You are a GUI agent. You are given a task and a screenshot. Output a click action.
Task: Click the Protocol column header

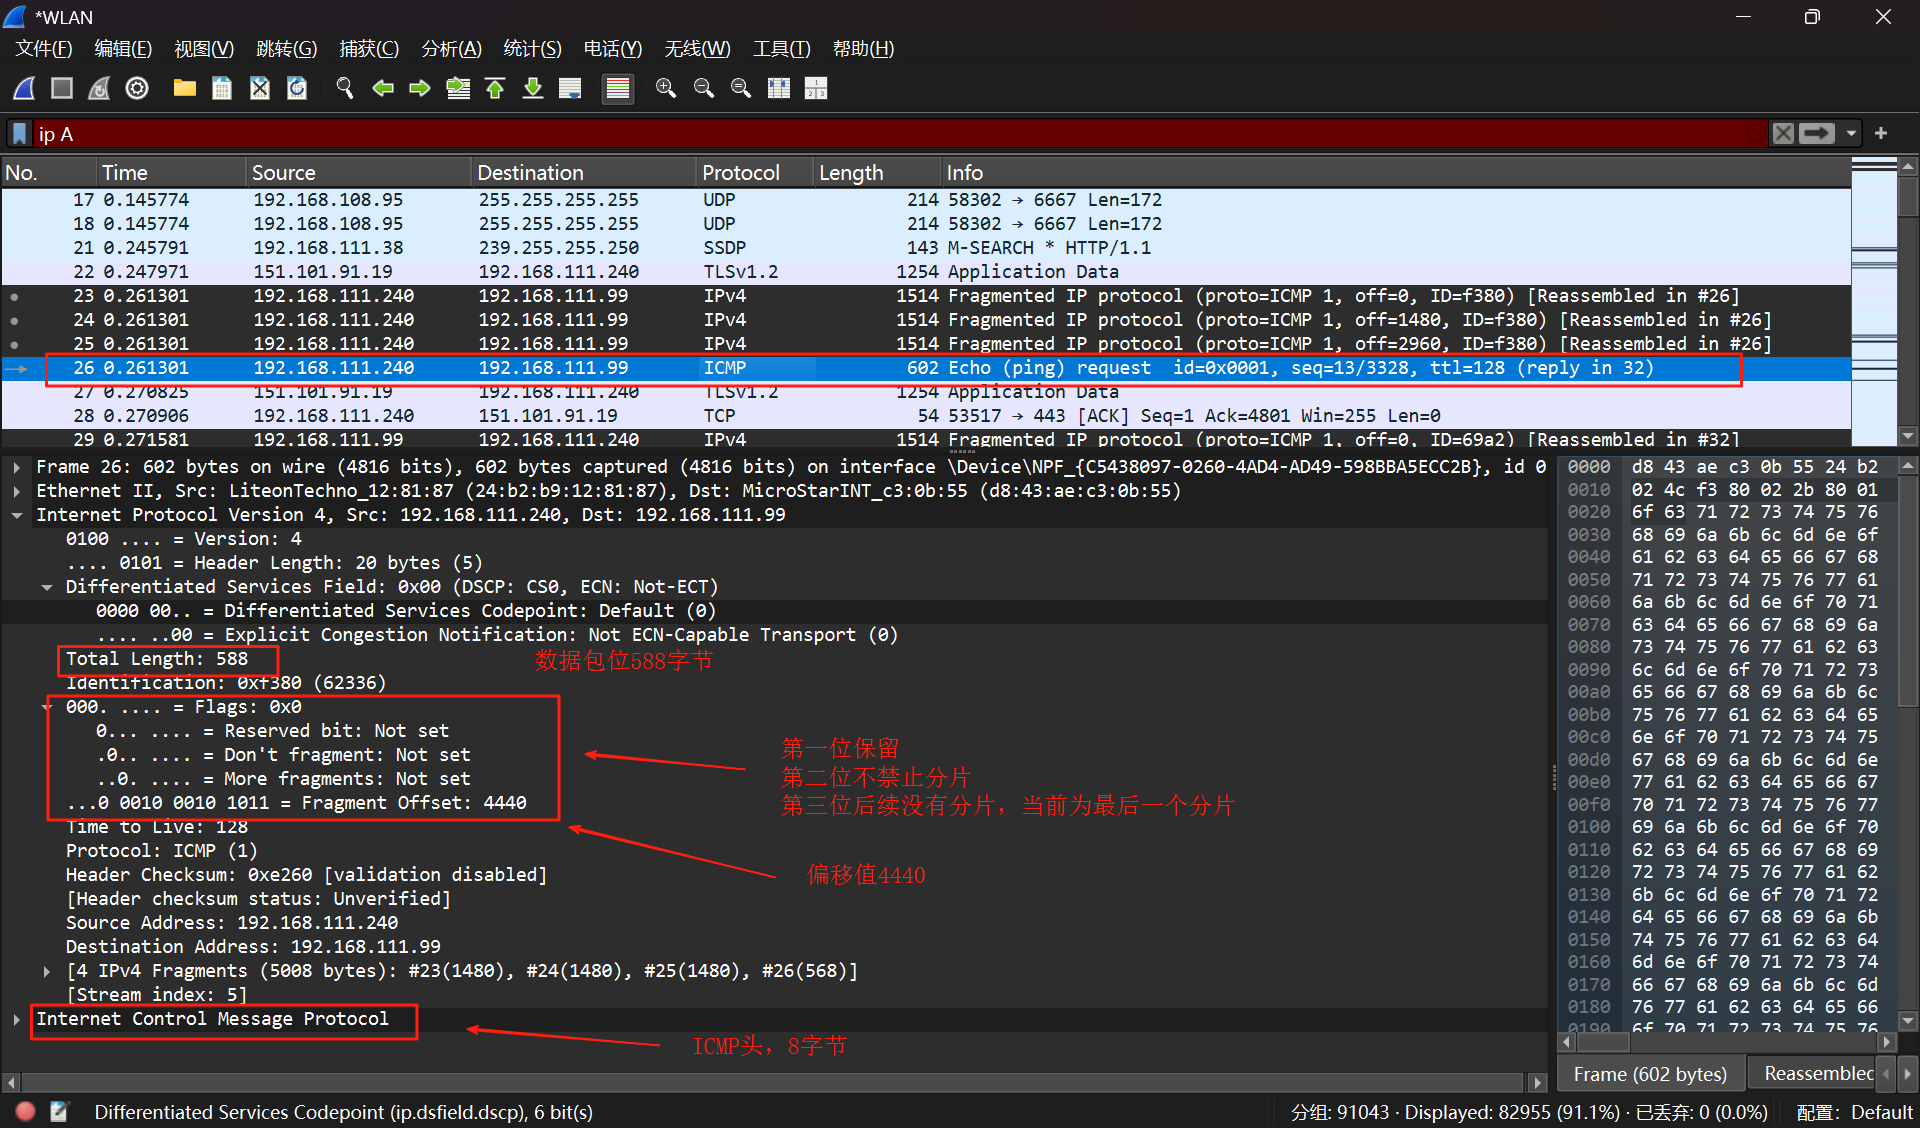(x=740, y=172)
